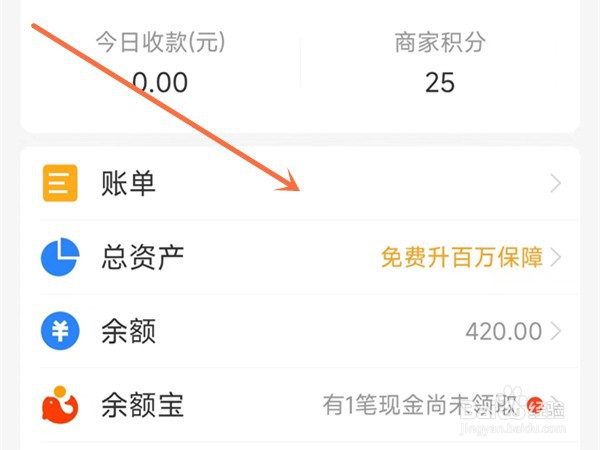Viewport: 600px width, 450px height.
Task: Expand the 余额 row chevron
Action: 556,331
